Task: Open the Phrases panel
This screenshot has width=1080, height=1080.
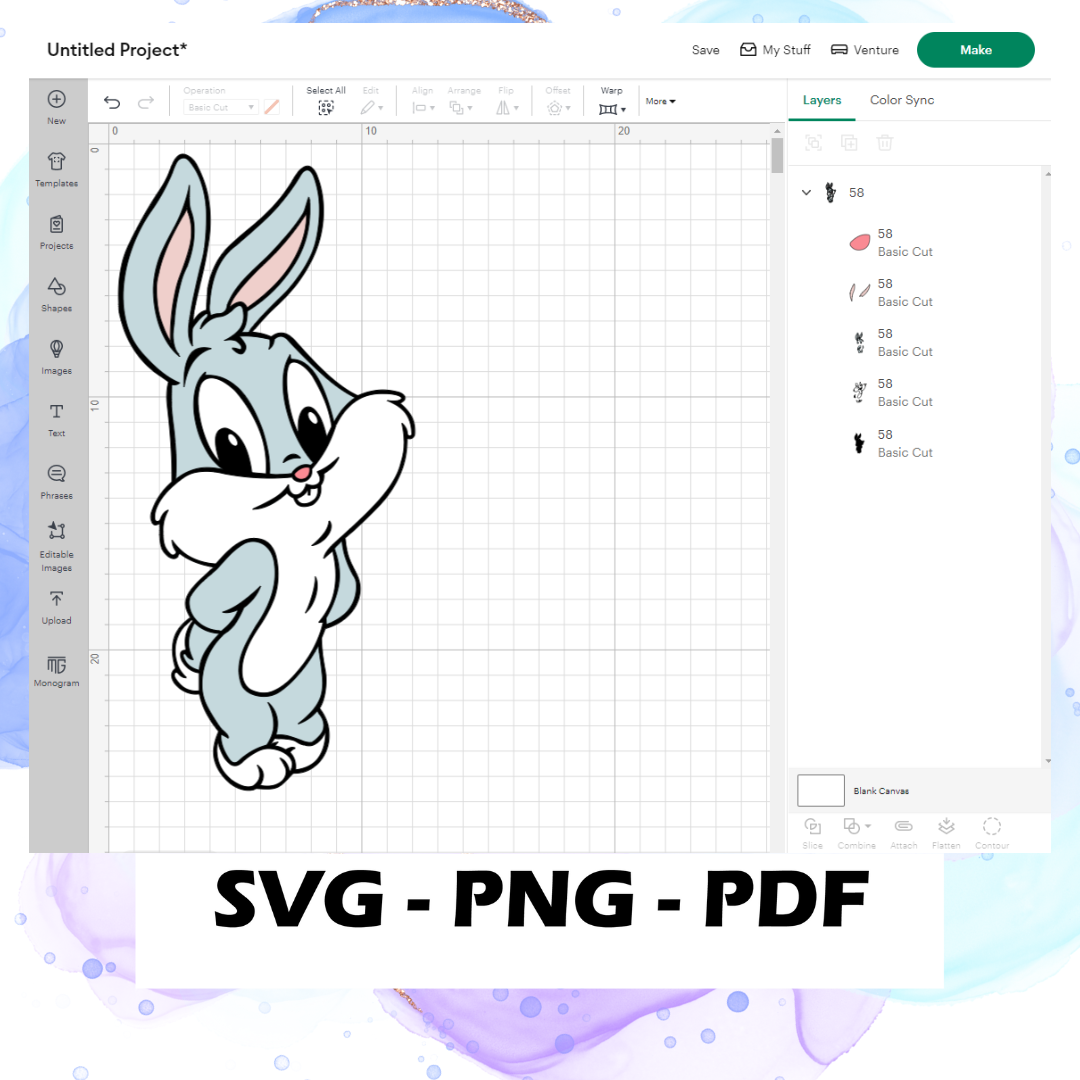Action: click(x=56, y=481)
